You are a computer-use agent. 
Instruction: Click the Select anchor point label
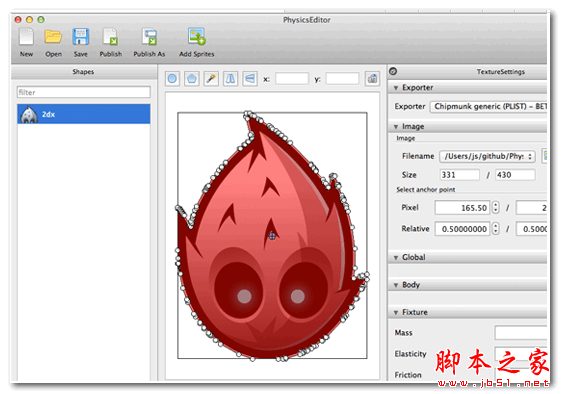pos(426,190)
